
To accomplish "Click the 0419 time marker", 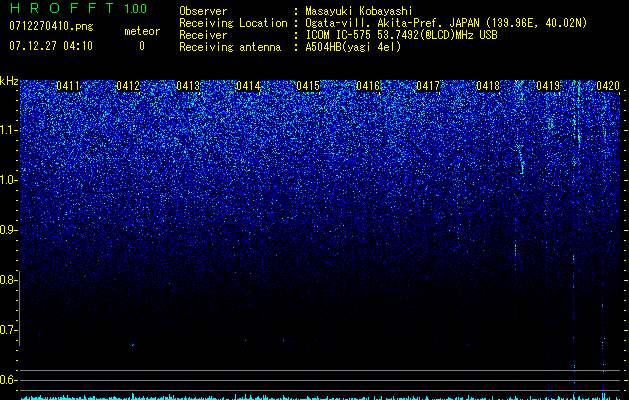I will click(548, 86).
